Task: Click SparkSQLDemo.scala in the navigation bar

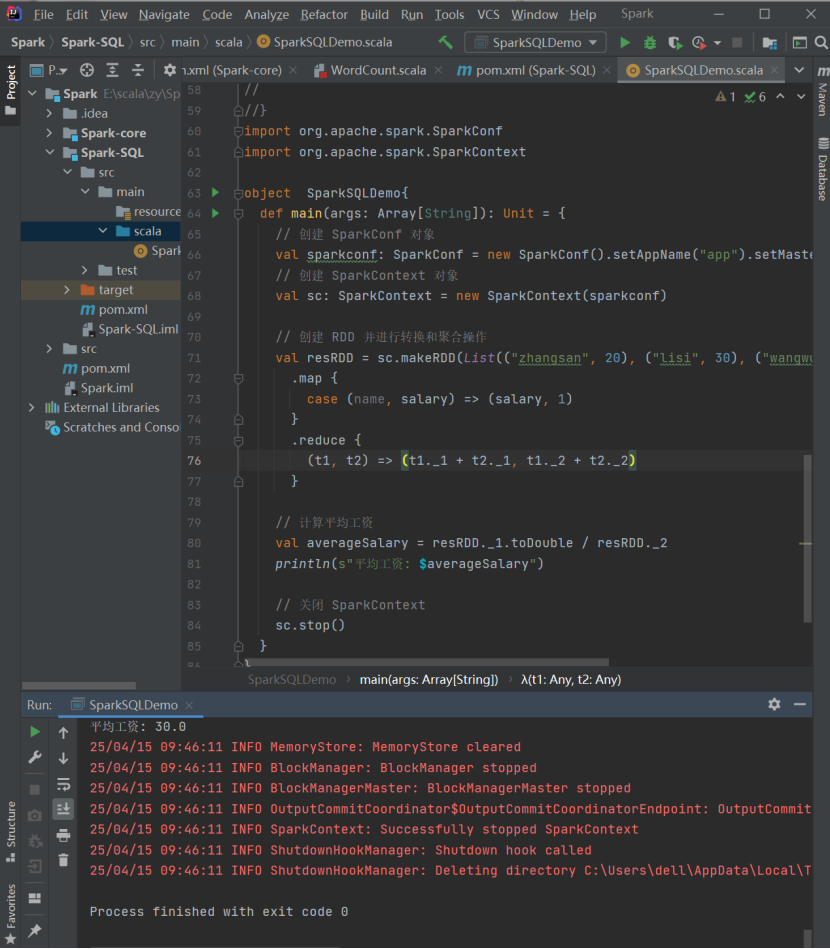Action: [x=325, y=42]
